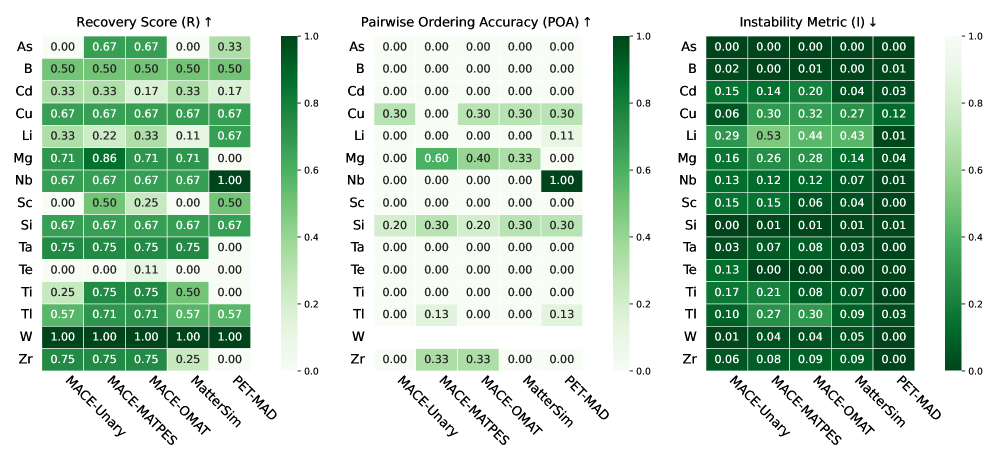
Task: Select the 1.00 cell in Pairwise Ordering Accuracy heatmap
Action: pyautogui.click(x=562, y=180)
